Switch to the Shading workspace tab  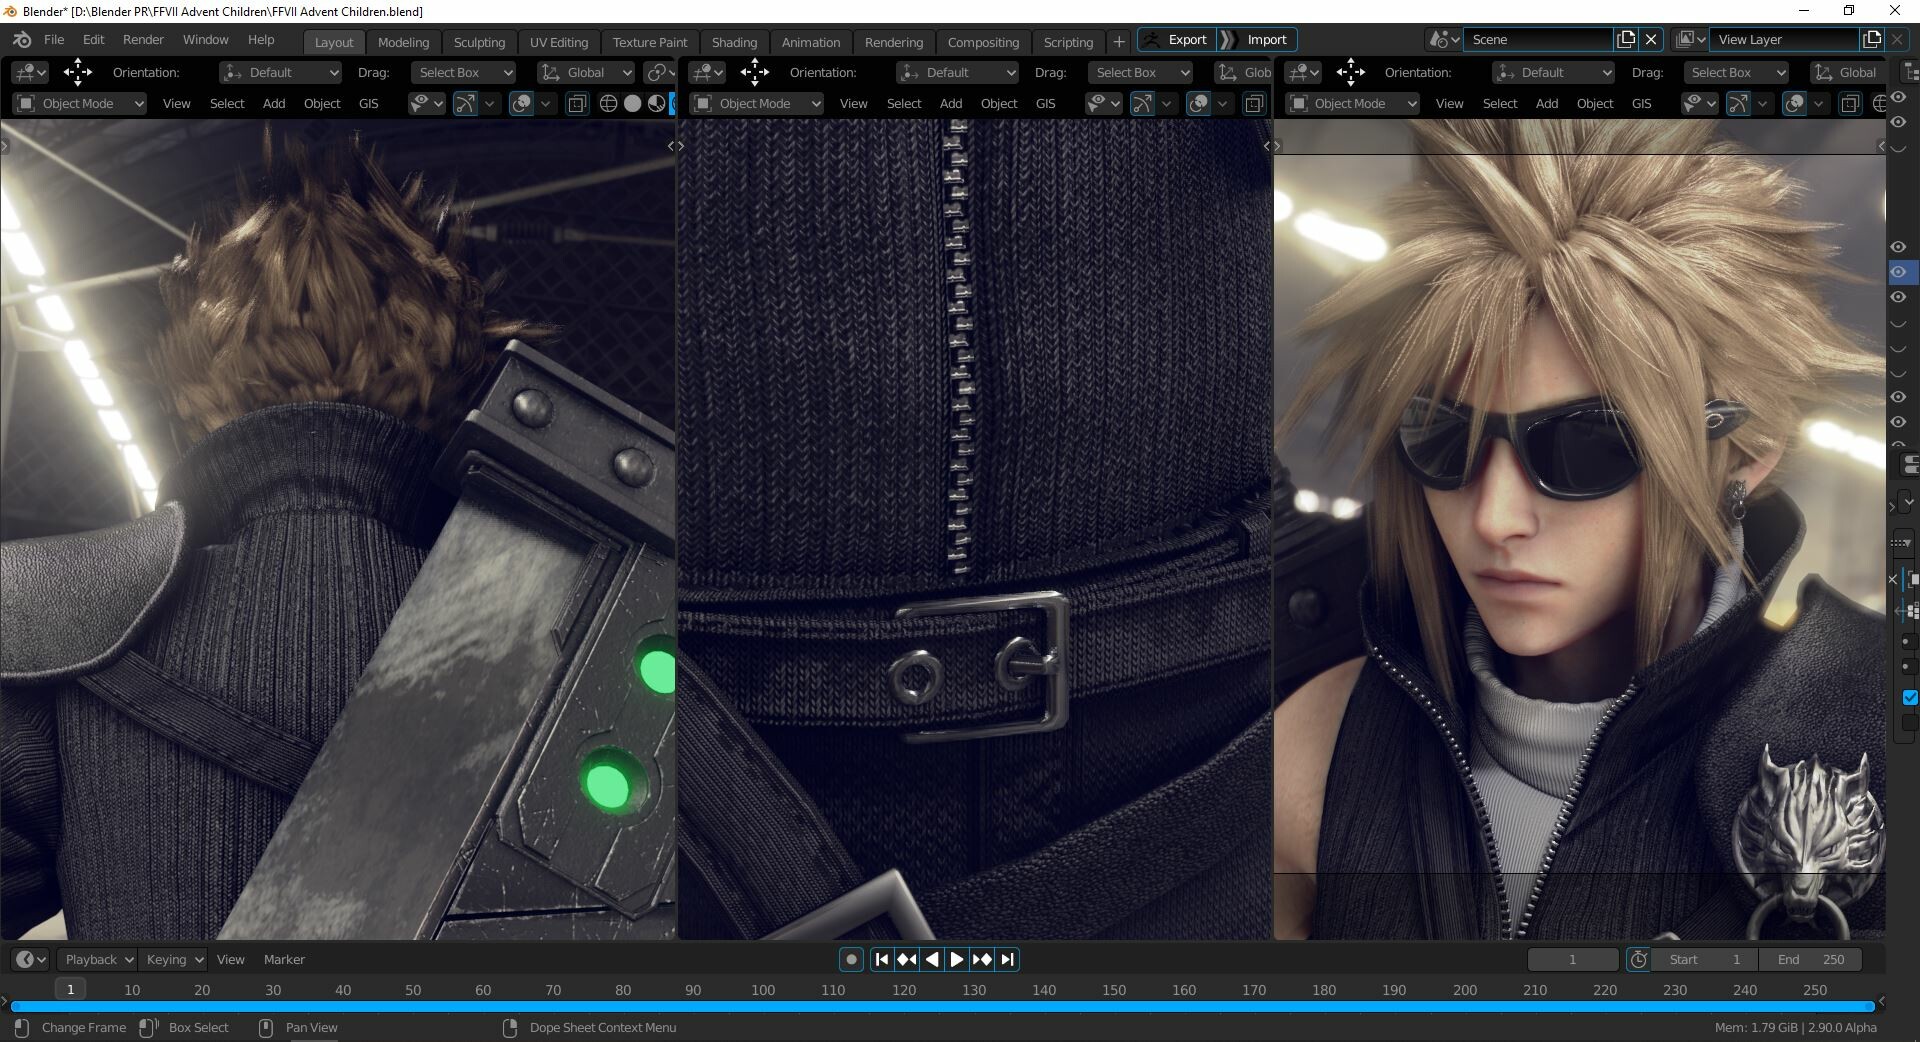tap(734, 42)
